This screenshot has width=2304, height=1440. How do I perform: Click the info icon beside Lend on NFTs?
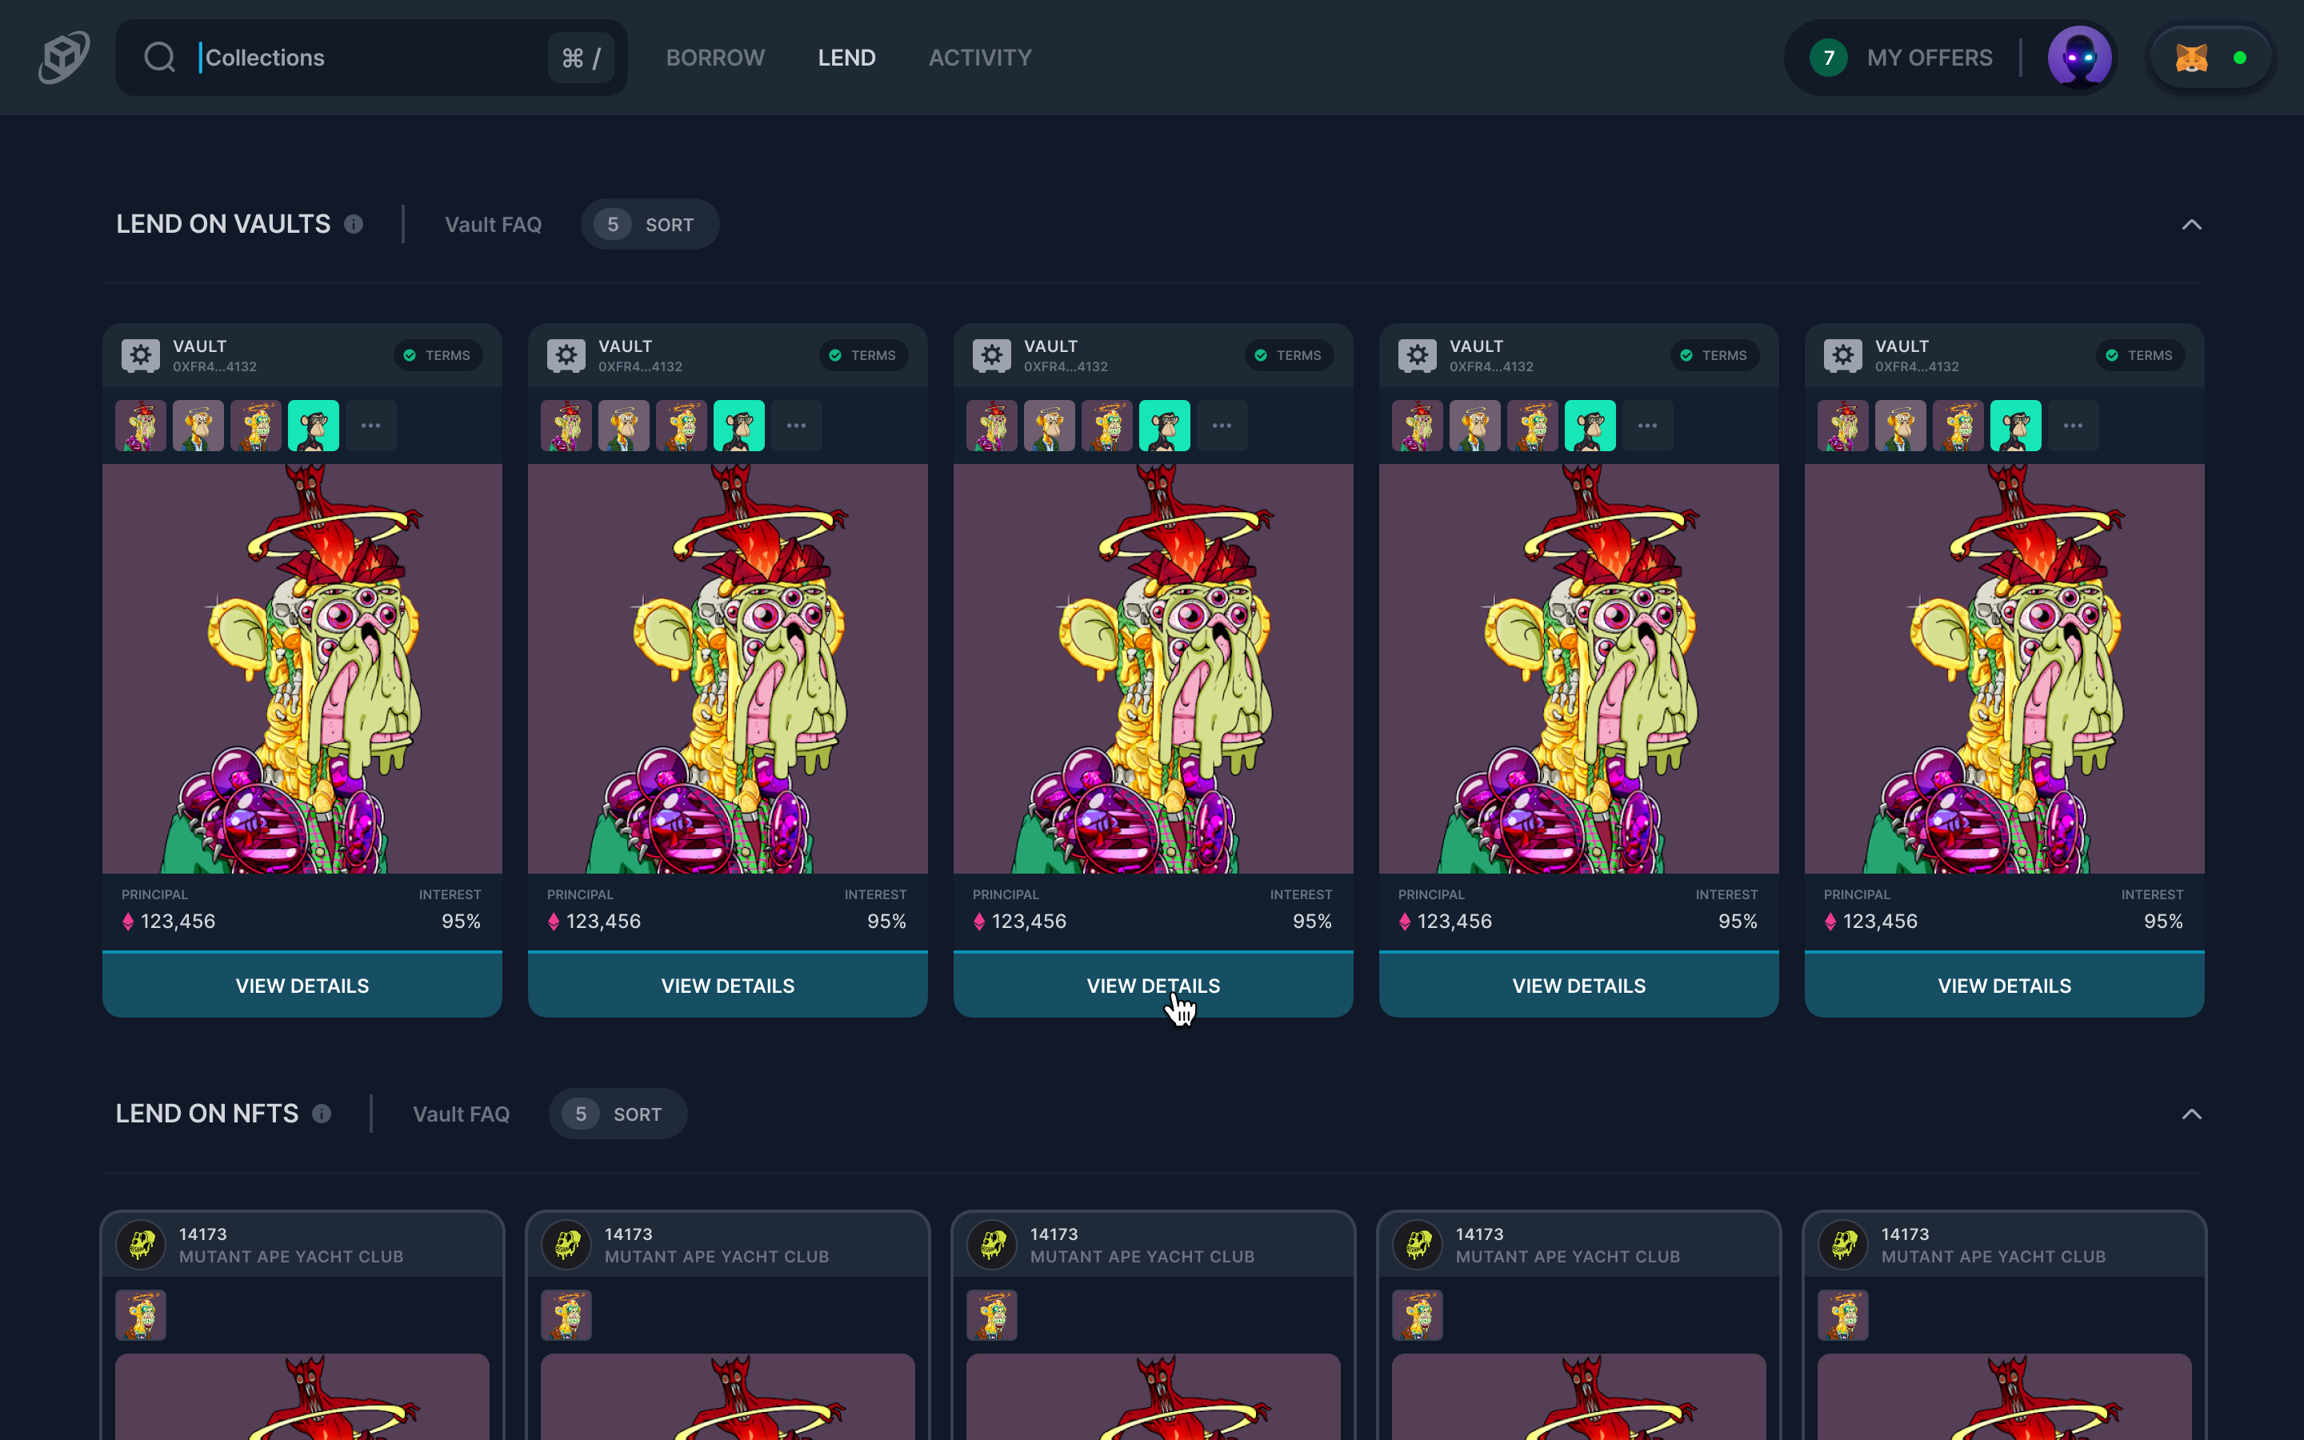[x=322, y=1113]
